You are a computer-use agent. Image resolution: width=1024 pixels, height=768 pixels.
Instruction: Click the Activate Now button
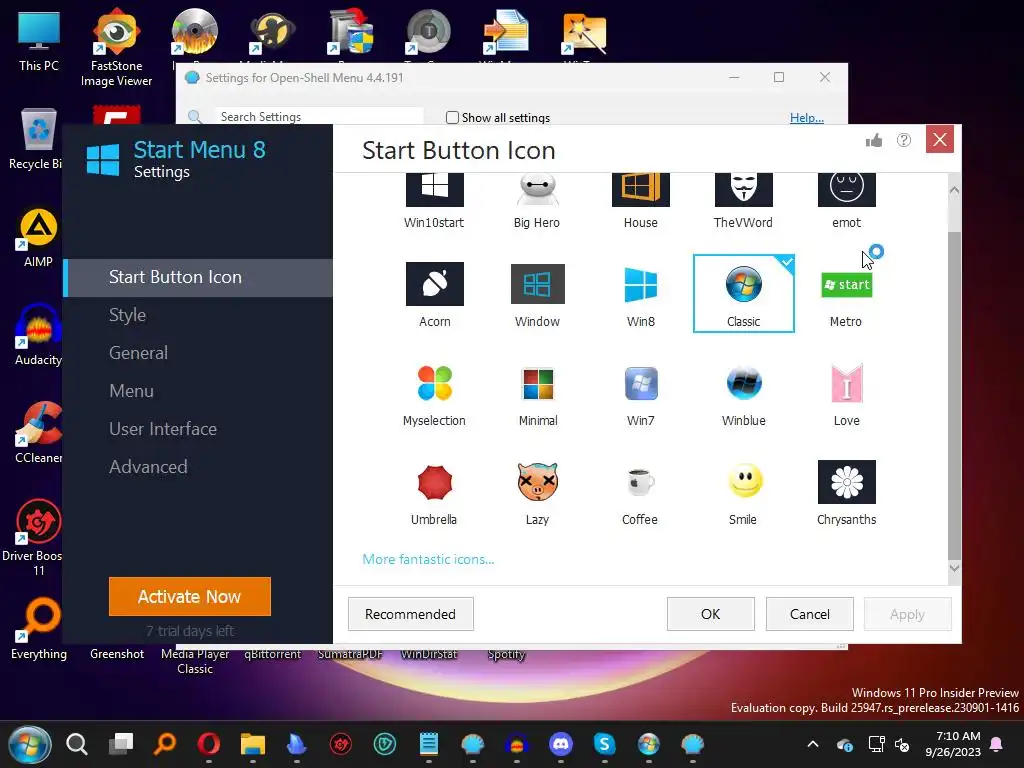[x=189, y=596]
